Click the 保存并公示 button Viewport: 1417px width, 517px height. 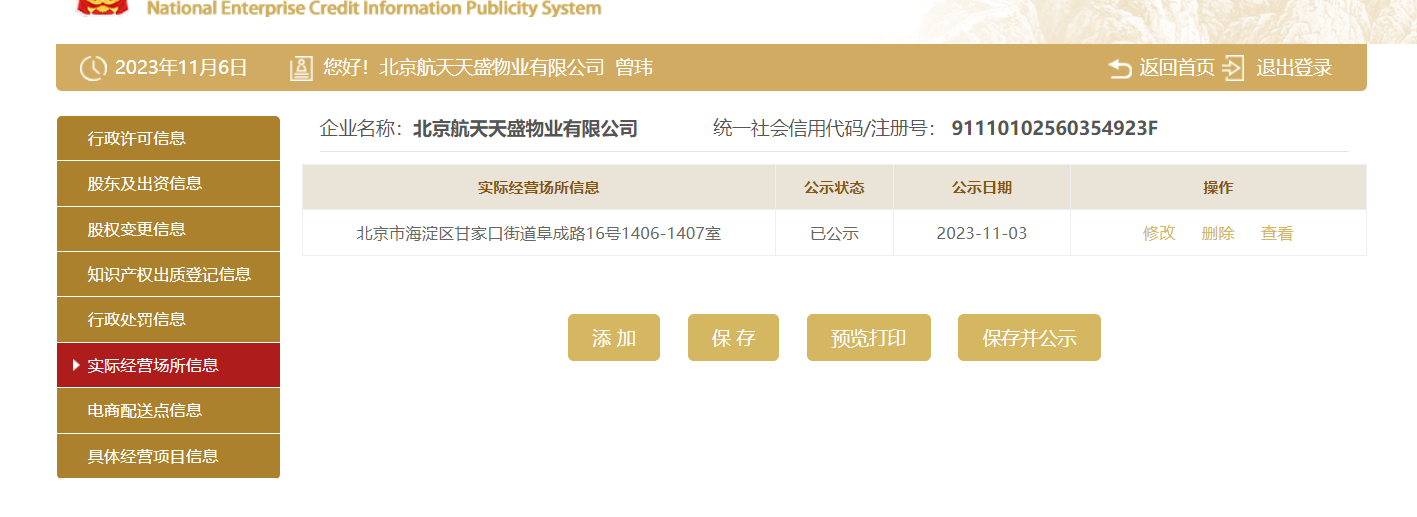[1029, 338]
